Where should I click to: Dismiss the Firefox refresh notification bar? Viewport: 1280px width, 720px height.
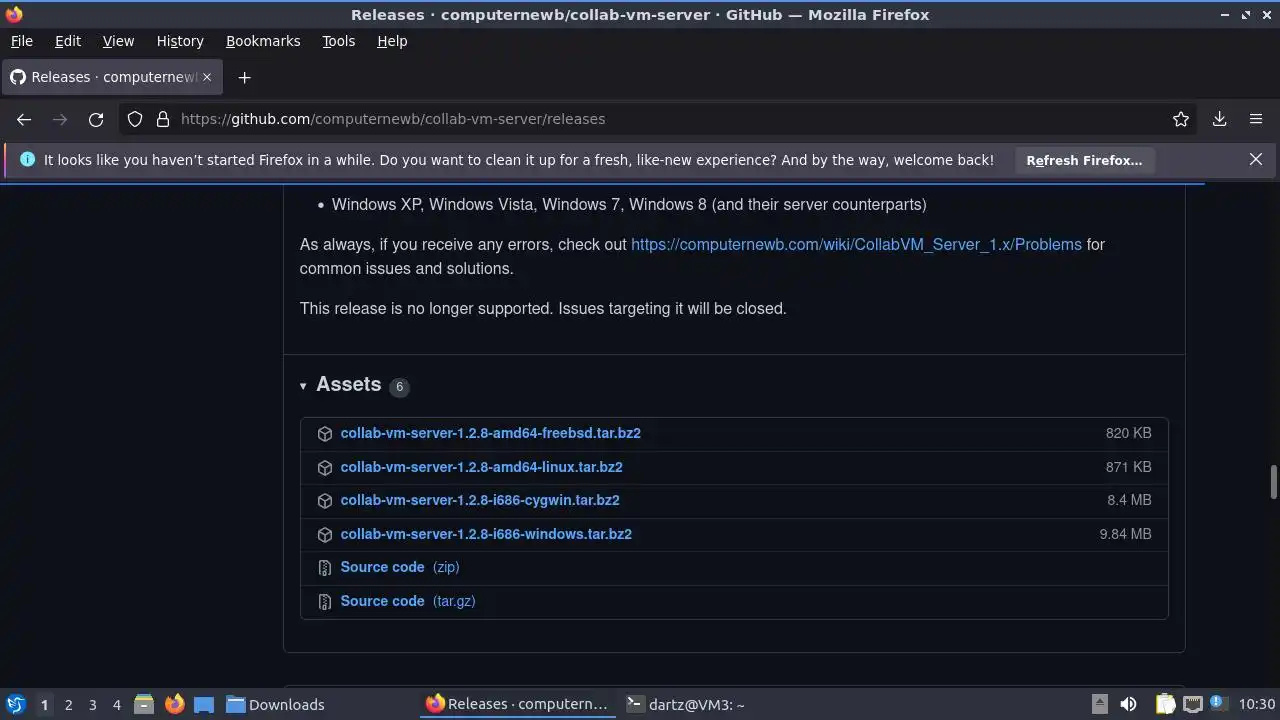(1256, 159)
